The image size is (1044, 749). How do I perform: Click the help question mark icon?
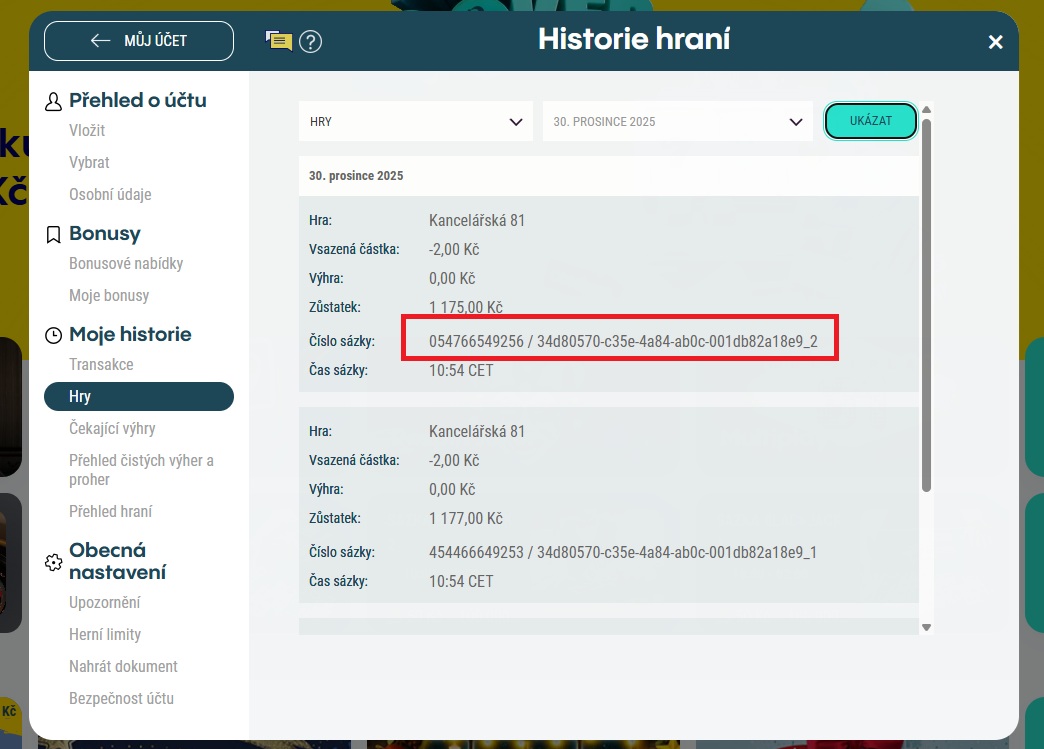pyautogui.click(x=311, y=41)
